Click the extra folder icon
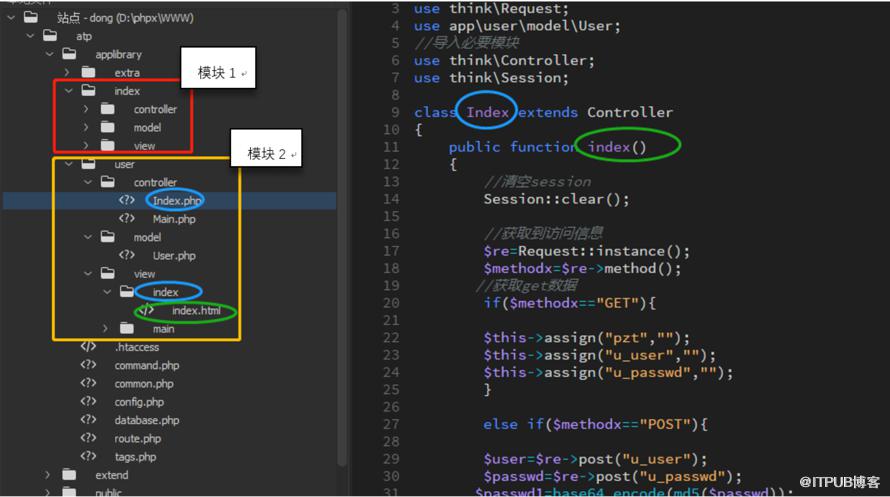 89,72
